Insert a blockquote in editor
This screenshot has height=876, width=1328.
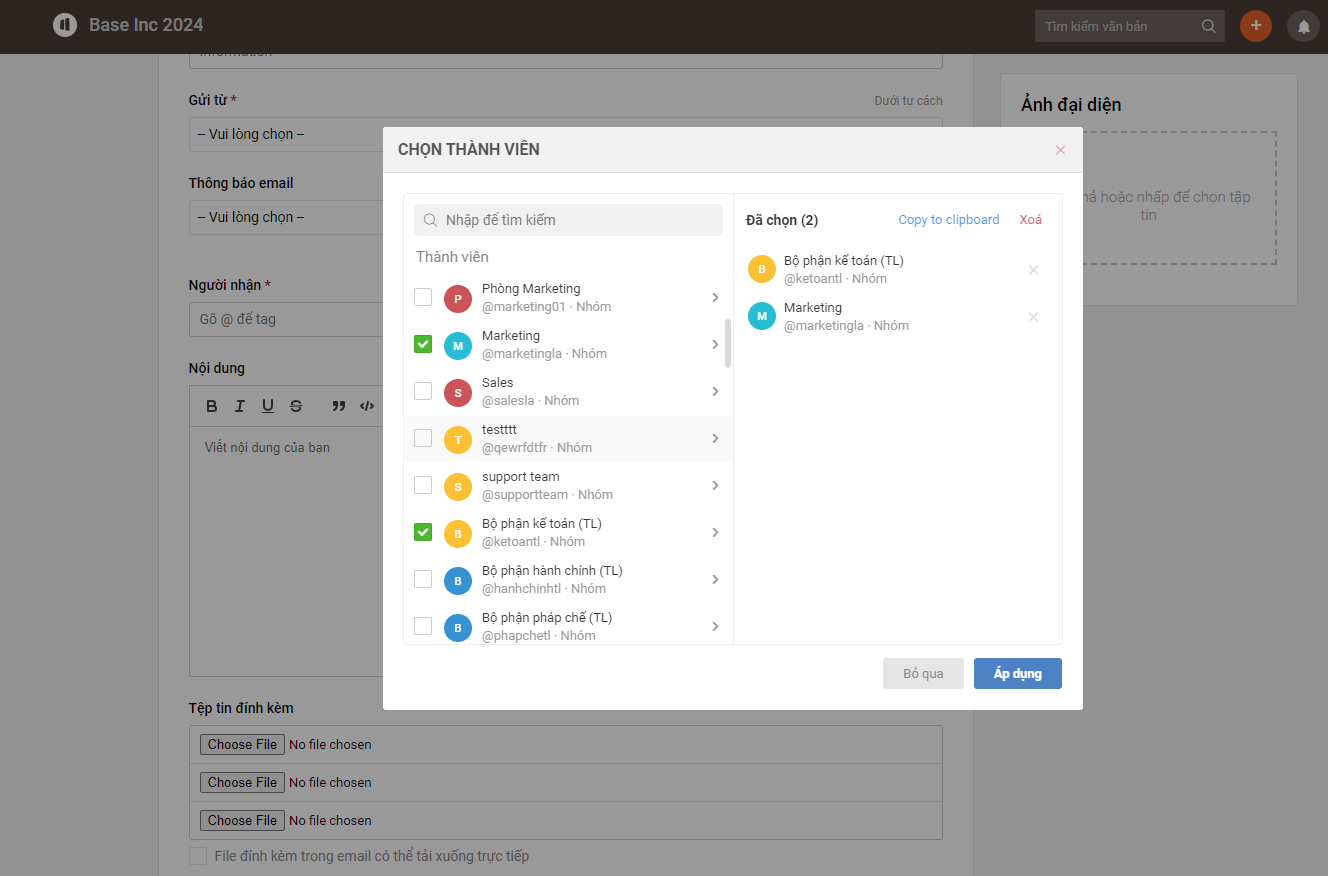(339, 406)
